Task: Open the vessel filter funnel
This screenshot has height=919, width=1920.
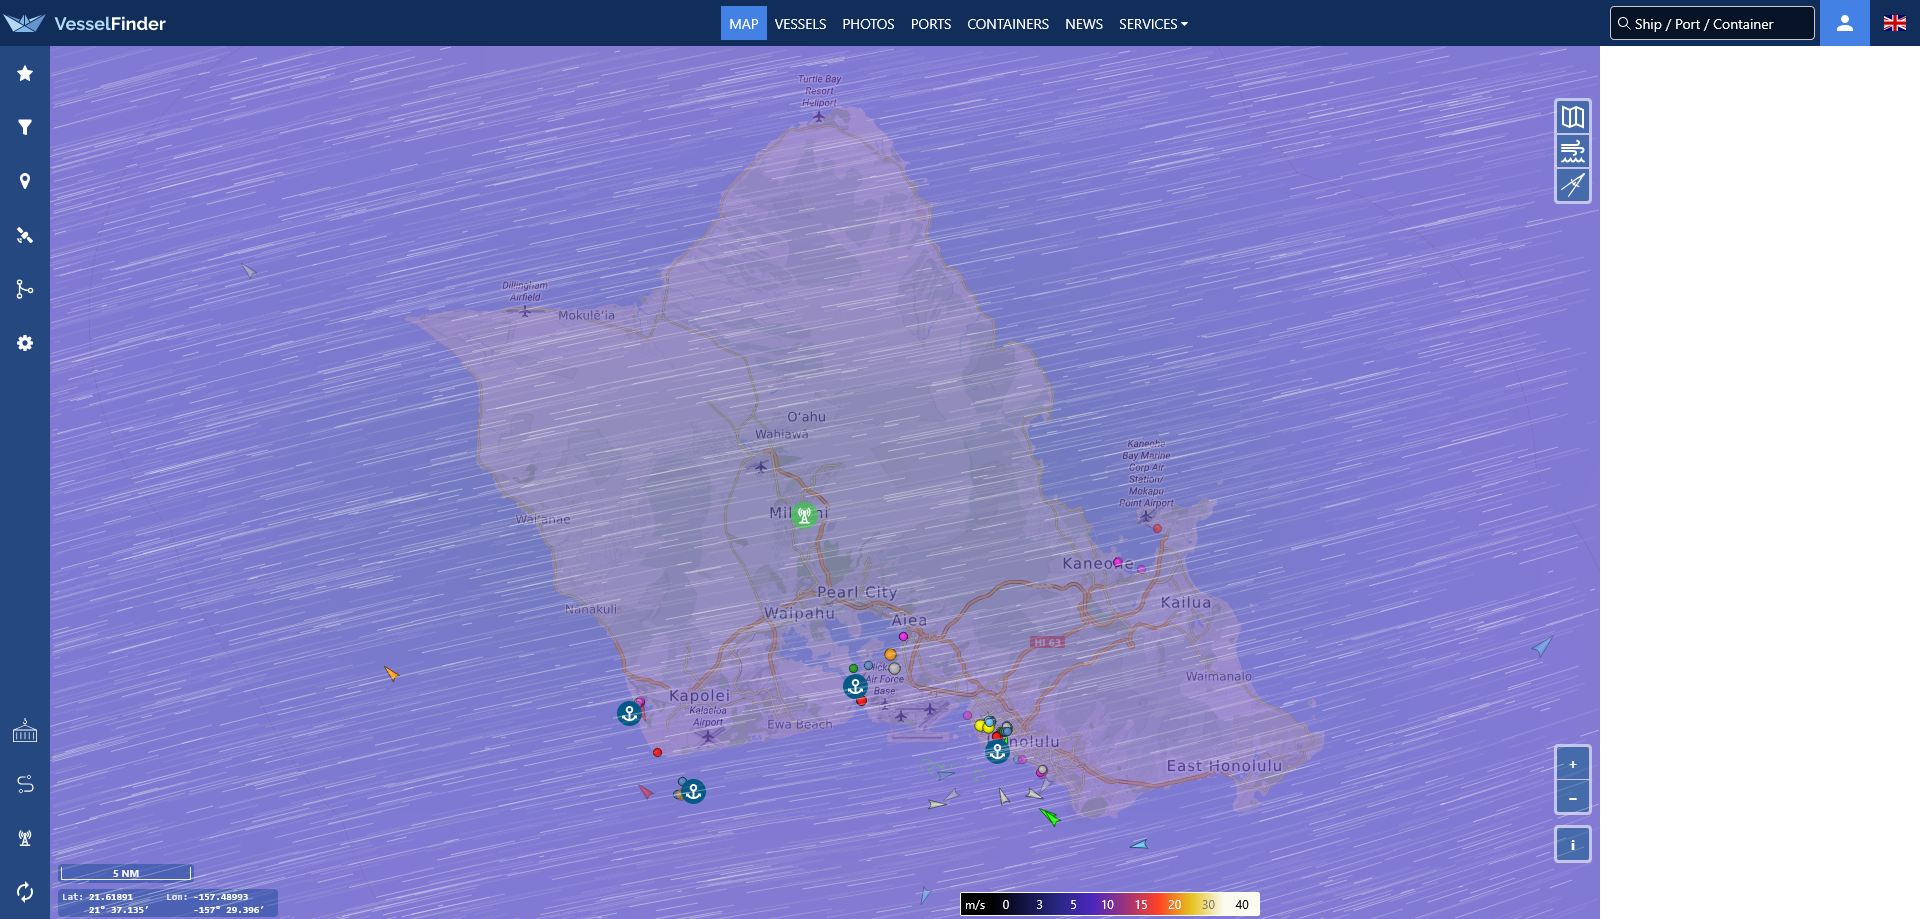Action: point(25,127)
